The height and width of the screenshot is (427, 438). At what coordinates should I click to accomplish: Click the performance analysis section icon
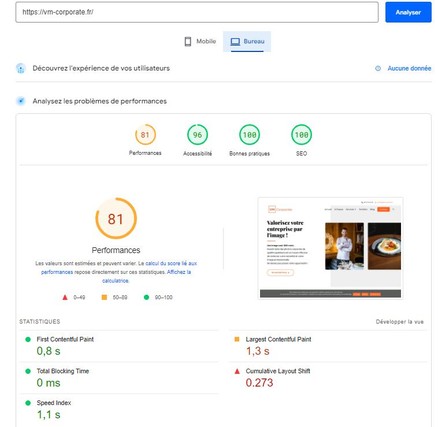click(21, 101)
